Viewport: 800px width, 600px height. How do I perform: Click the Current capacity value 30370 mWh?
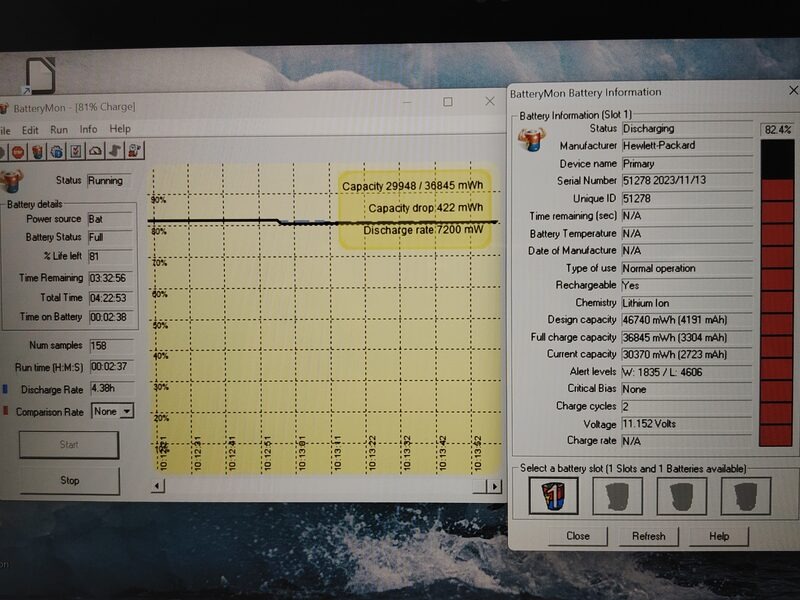[687, 355]
